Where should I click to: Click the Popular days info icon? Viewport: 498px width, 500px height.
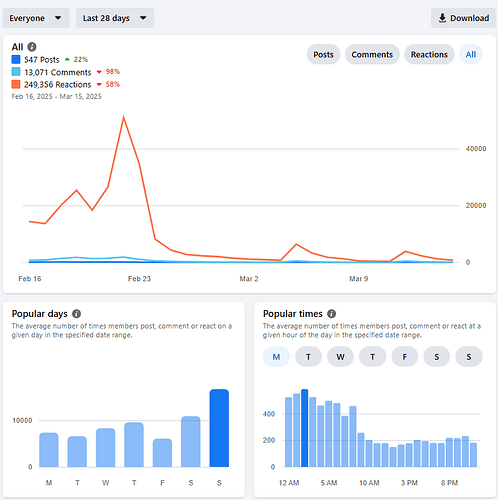click(77, 314)
